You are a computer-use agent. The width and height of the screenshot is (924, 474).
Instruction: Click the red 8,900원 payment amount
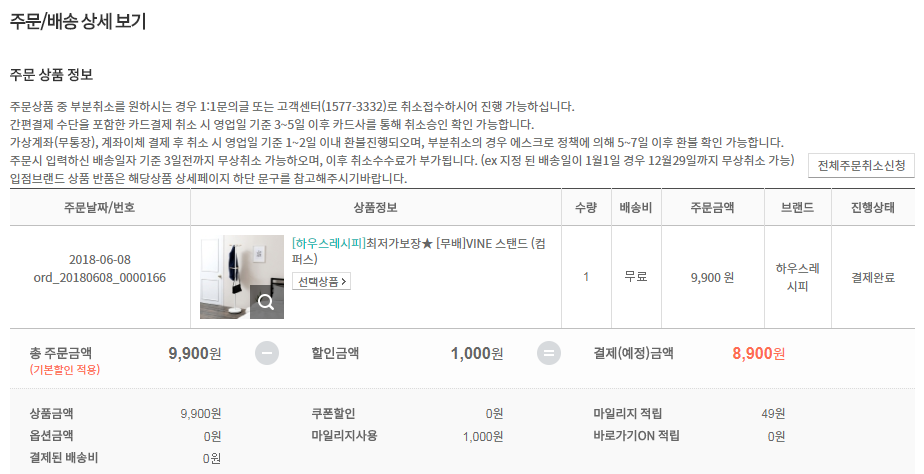click(x=758, y=353)
